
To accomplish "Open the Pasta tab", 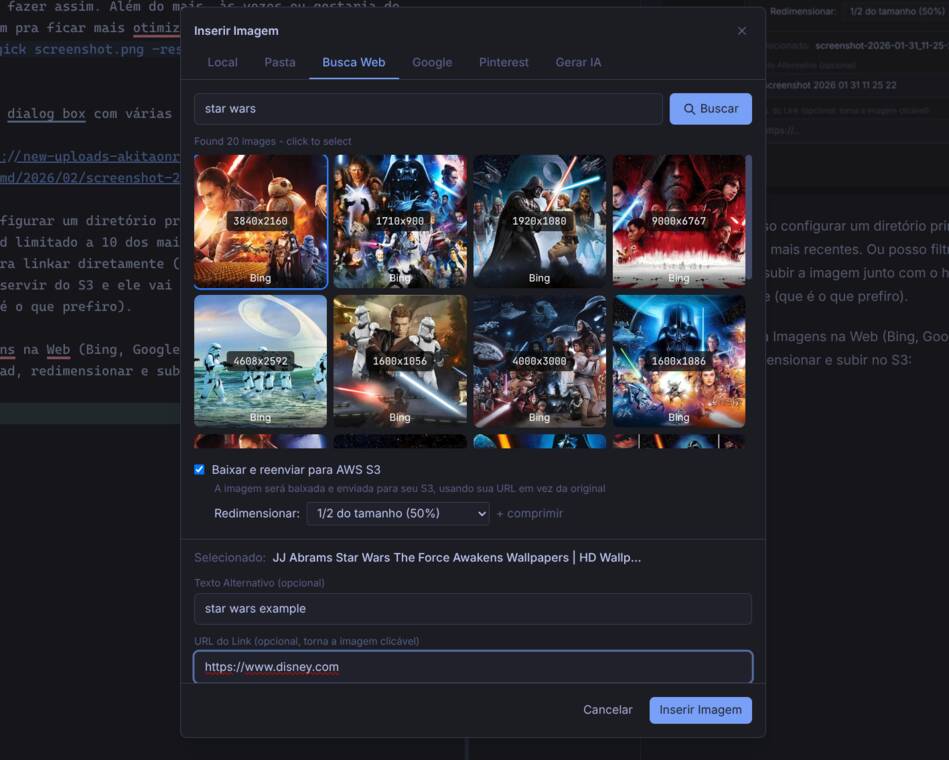I will (x=280, y=62).
